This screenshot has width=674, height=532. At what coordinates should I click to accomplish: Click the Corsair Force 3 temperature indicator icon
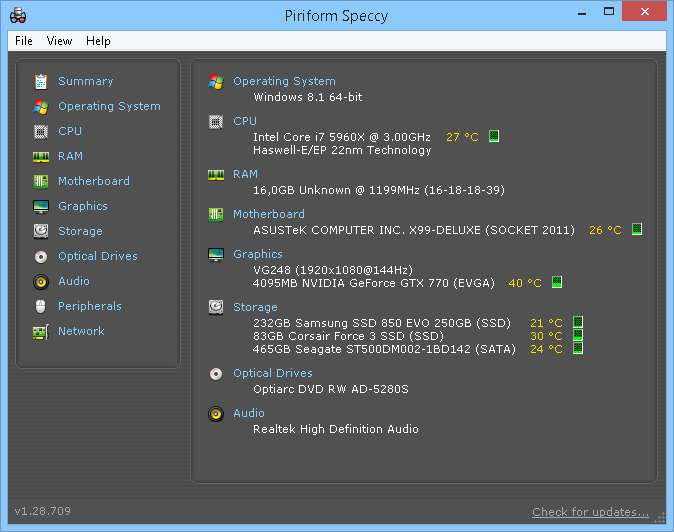578,335
